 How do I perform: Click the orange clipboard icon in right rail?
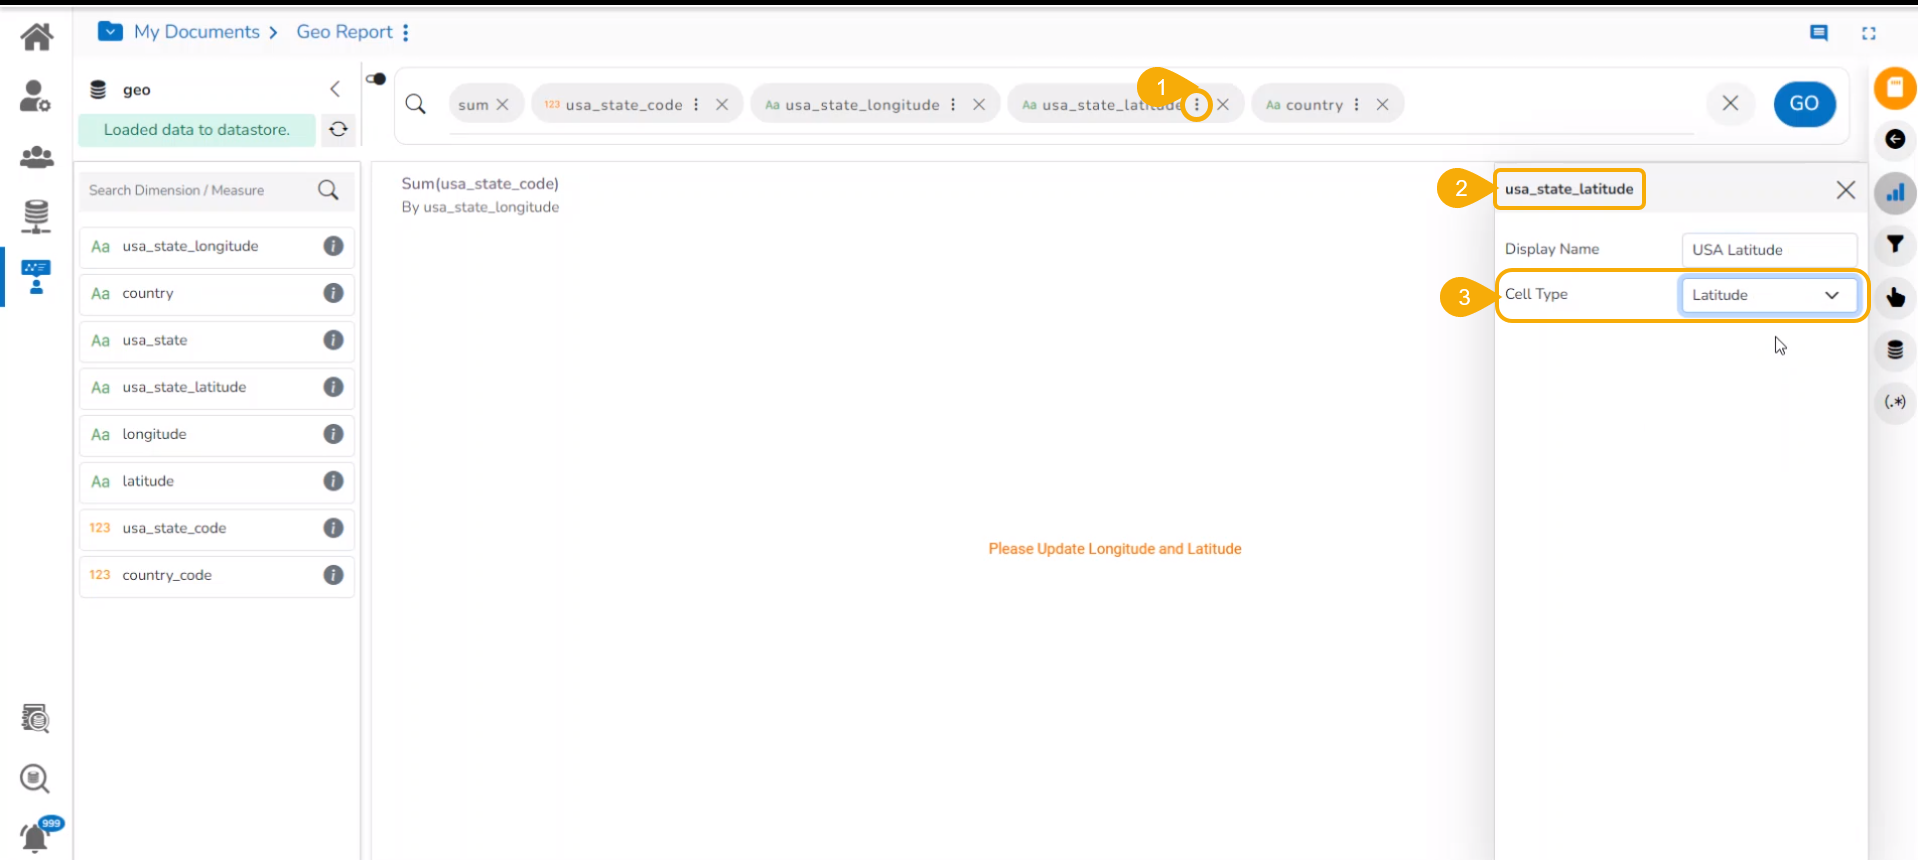pos(1895,88)
